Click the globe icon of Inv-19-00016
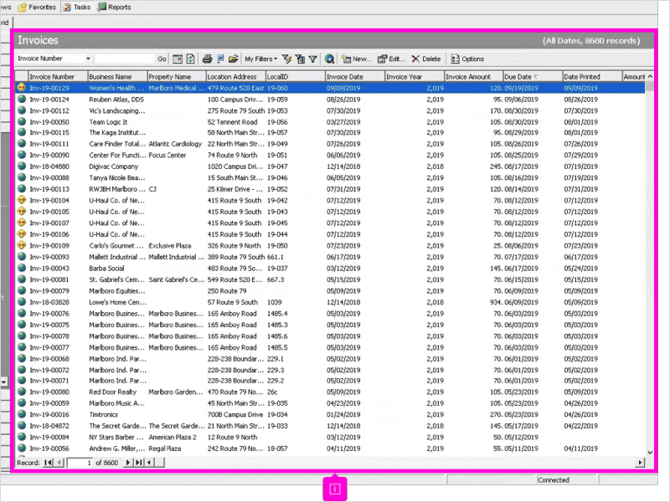 click(21, 414)
